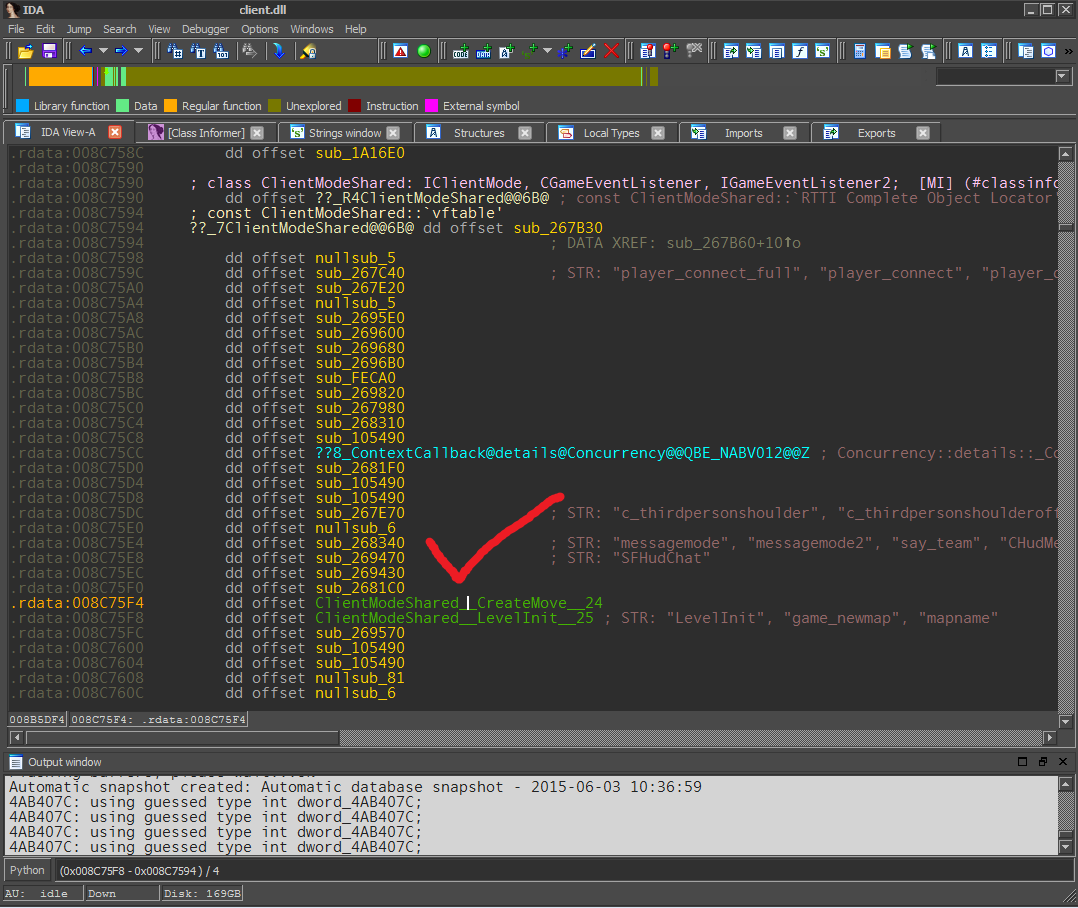The width and height of the screenshot is (1078, 908).
Task: Click the script file run icon
Action: tap(905, 52)
